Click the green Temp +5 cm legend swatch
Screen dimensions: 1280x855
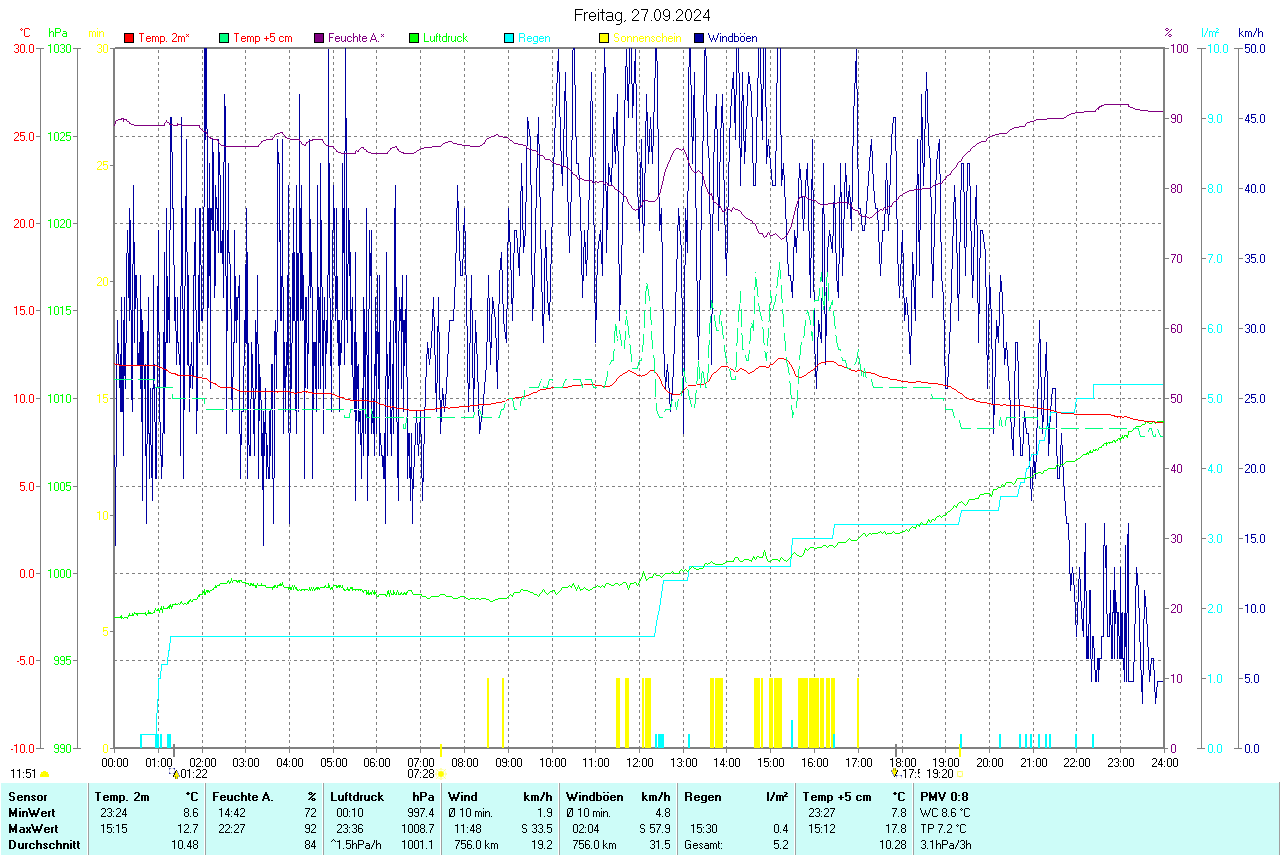pyautogui.click(x=224, y=38)
